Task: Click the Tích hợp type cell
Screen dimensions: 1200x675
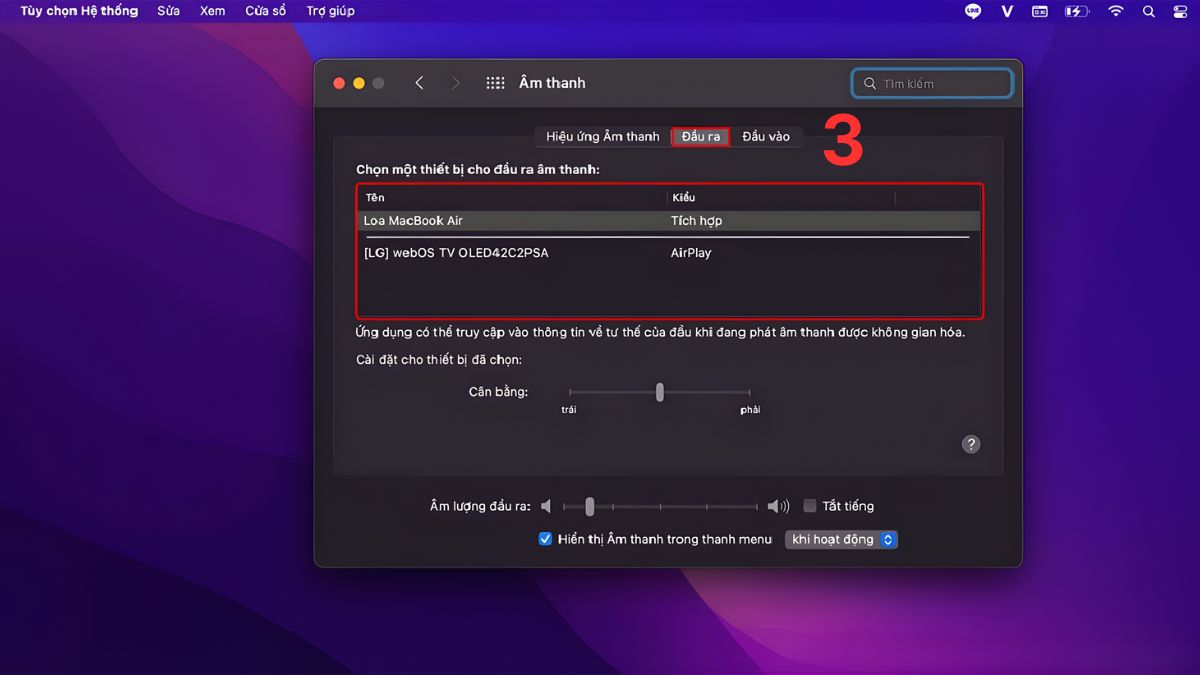Action: click(696, 221)
